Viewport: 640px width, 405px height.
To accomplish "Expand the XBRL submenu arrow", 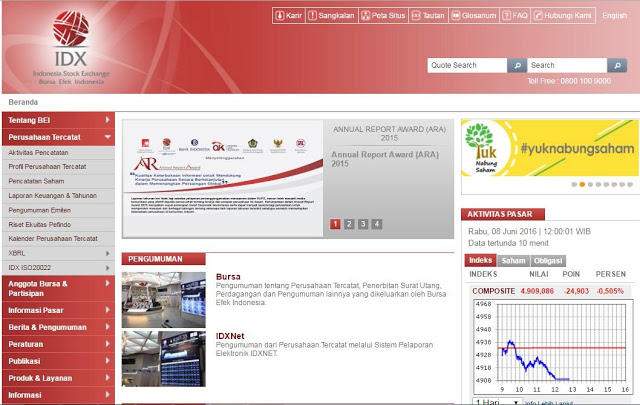I will (107, 253).
